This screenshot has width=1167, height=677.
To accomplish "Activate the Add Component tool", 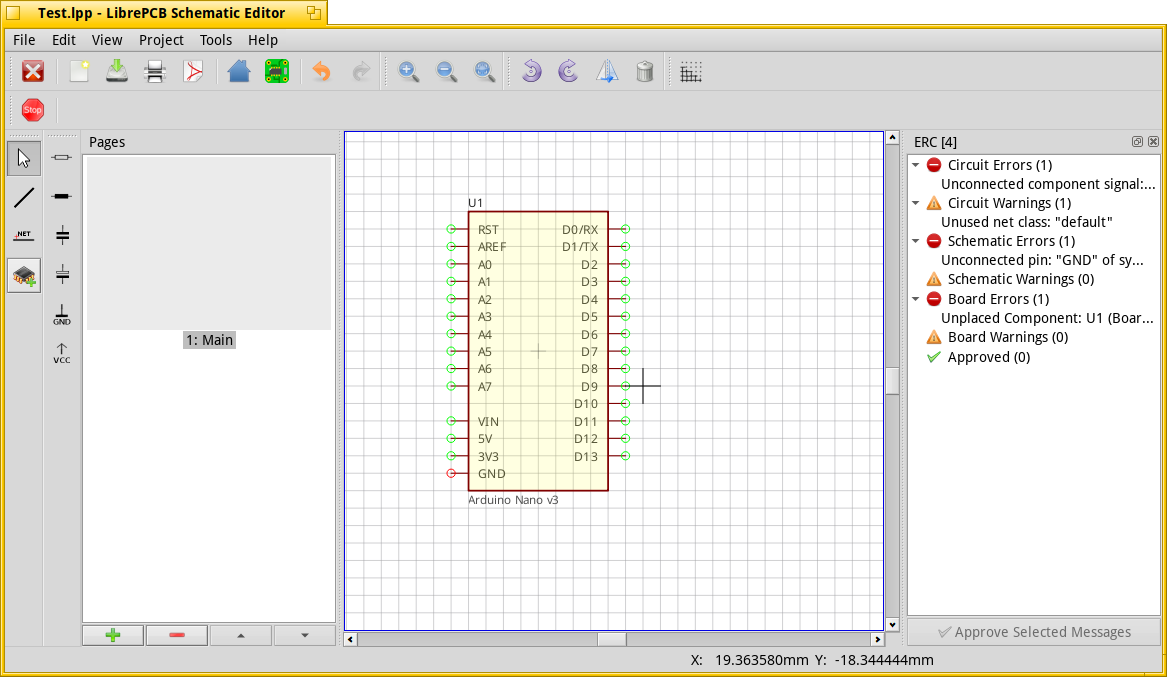I will (24, 275).
